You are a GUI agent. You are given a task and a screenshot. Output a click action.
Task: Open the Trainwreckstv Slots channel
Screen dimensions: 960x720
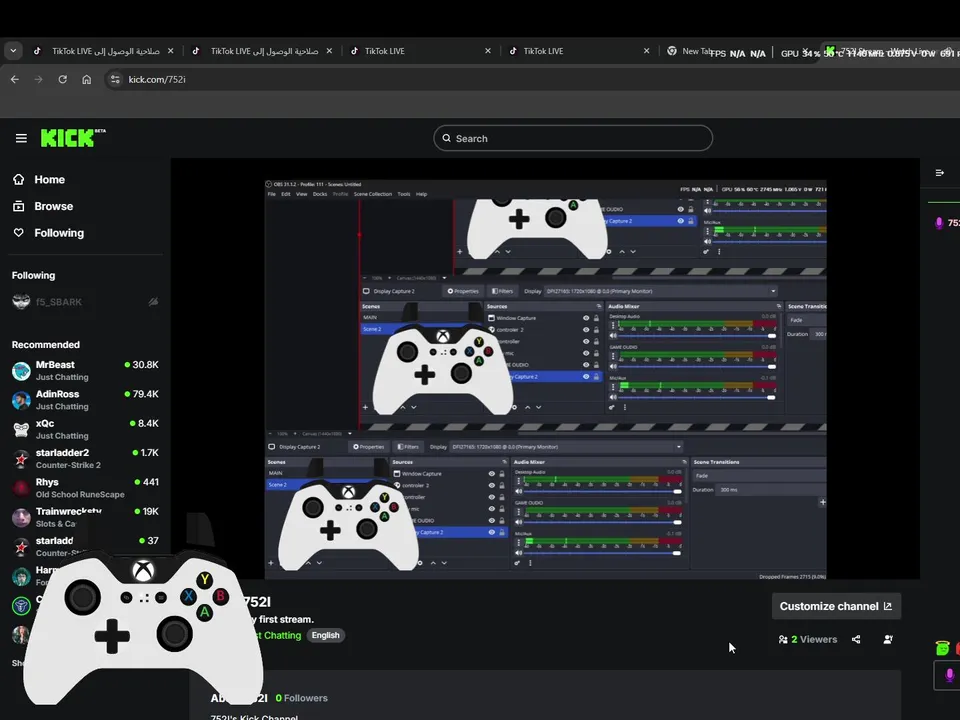click(x=85, y=517)
